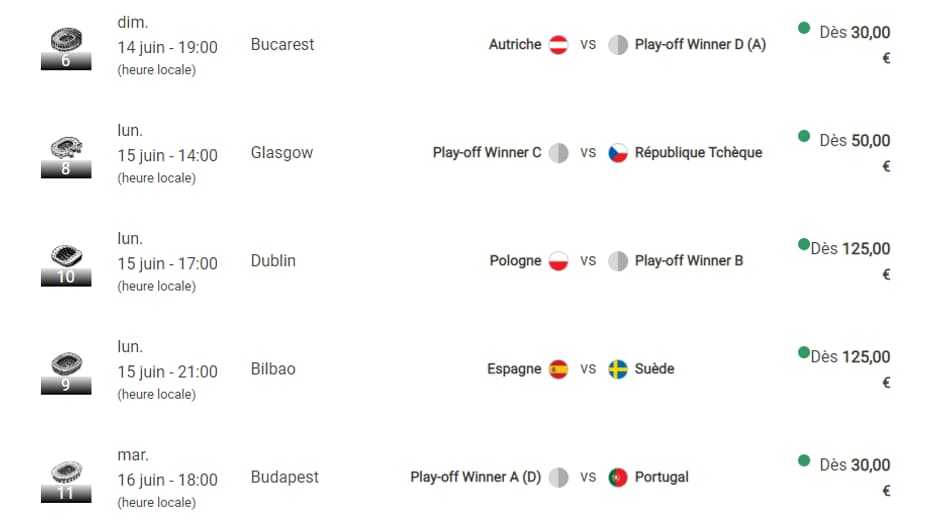Click the Spain flag icon
The height and width of the screenshot is (528, 938).
(558, 370)
